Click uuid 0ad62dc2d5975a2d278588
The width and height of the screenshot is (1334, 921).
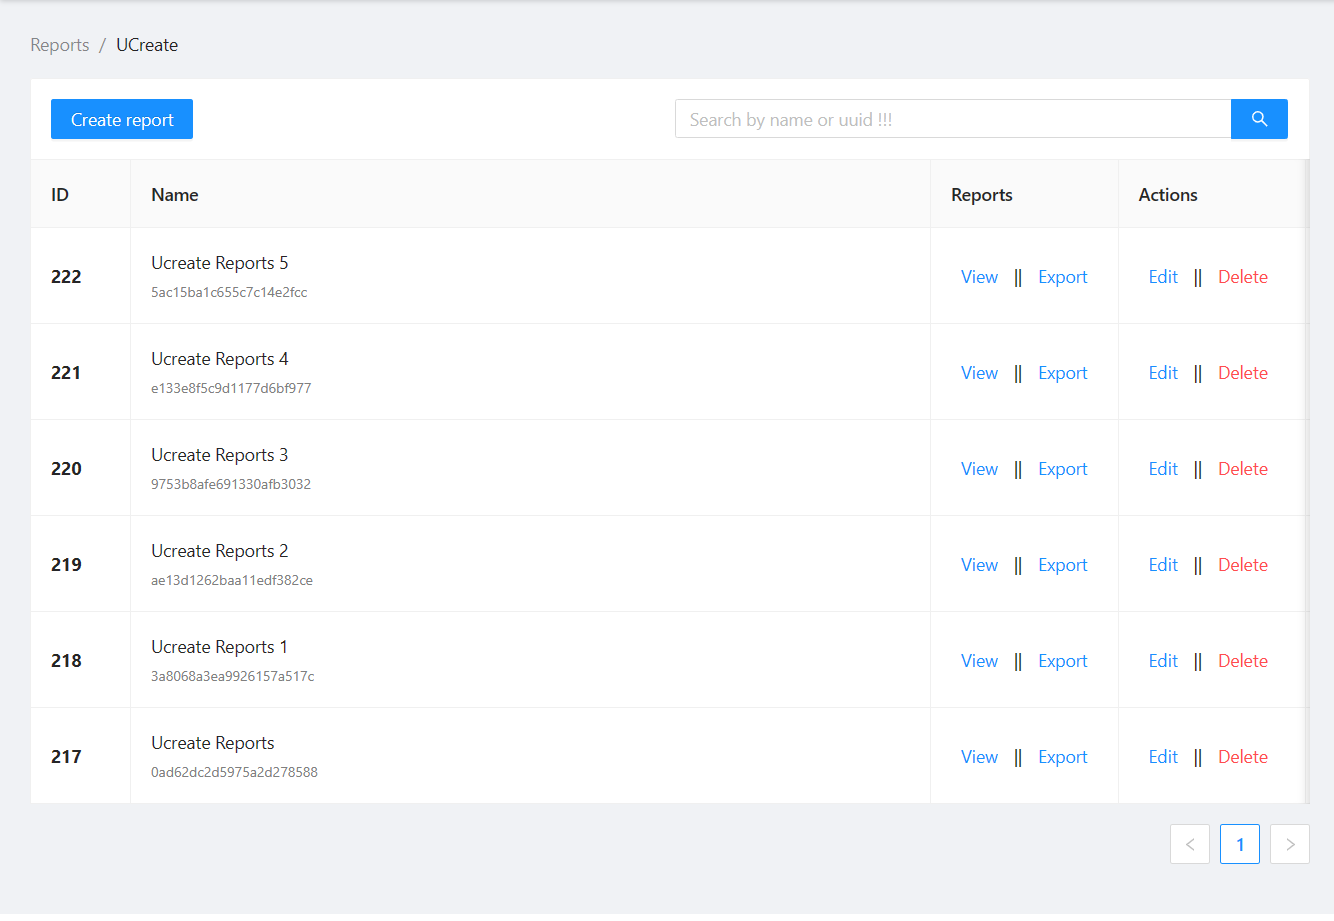click(234, 772)
